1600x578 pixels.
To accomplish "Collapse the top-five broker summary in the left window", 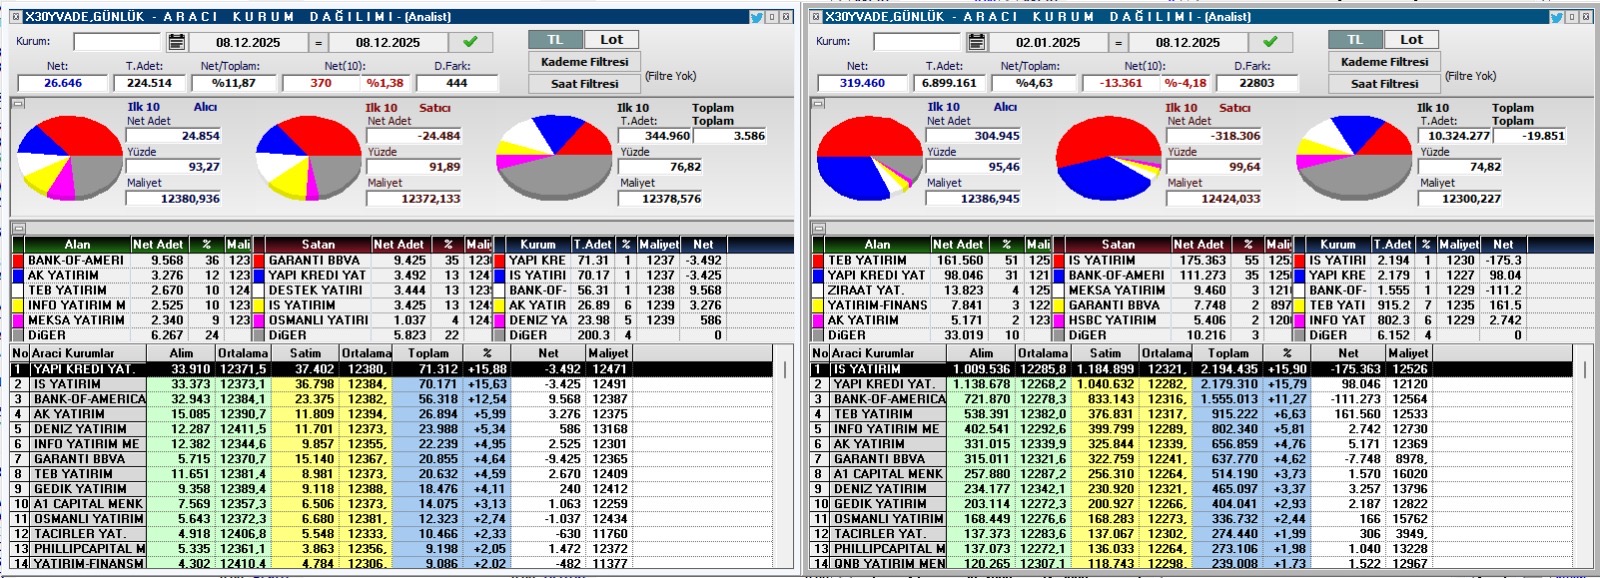I will [18, 228].
